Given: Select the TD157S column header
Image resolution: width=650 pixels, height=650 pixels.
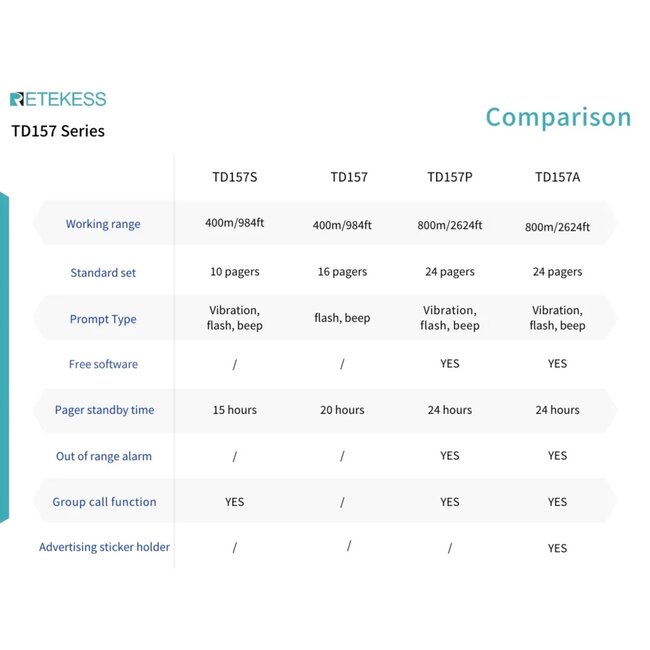Looking at the screenshot, I should coord(234,177).
